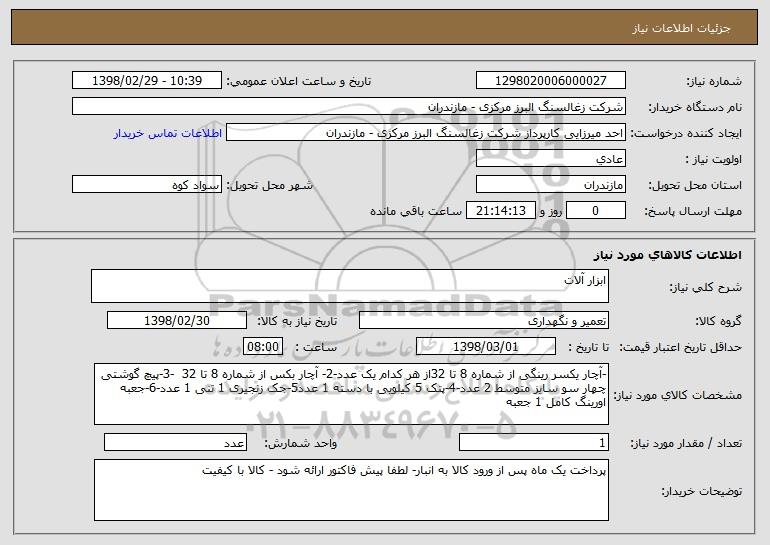Click the delivery city field سواد کوه

click(x=147, y=185)
